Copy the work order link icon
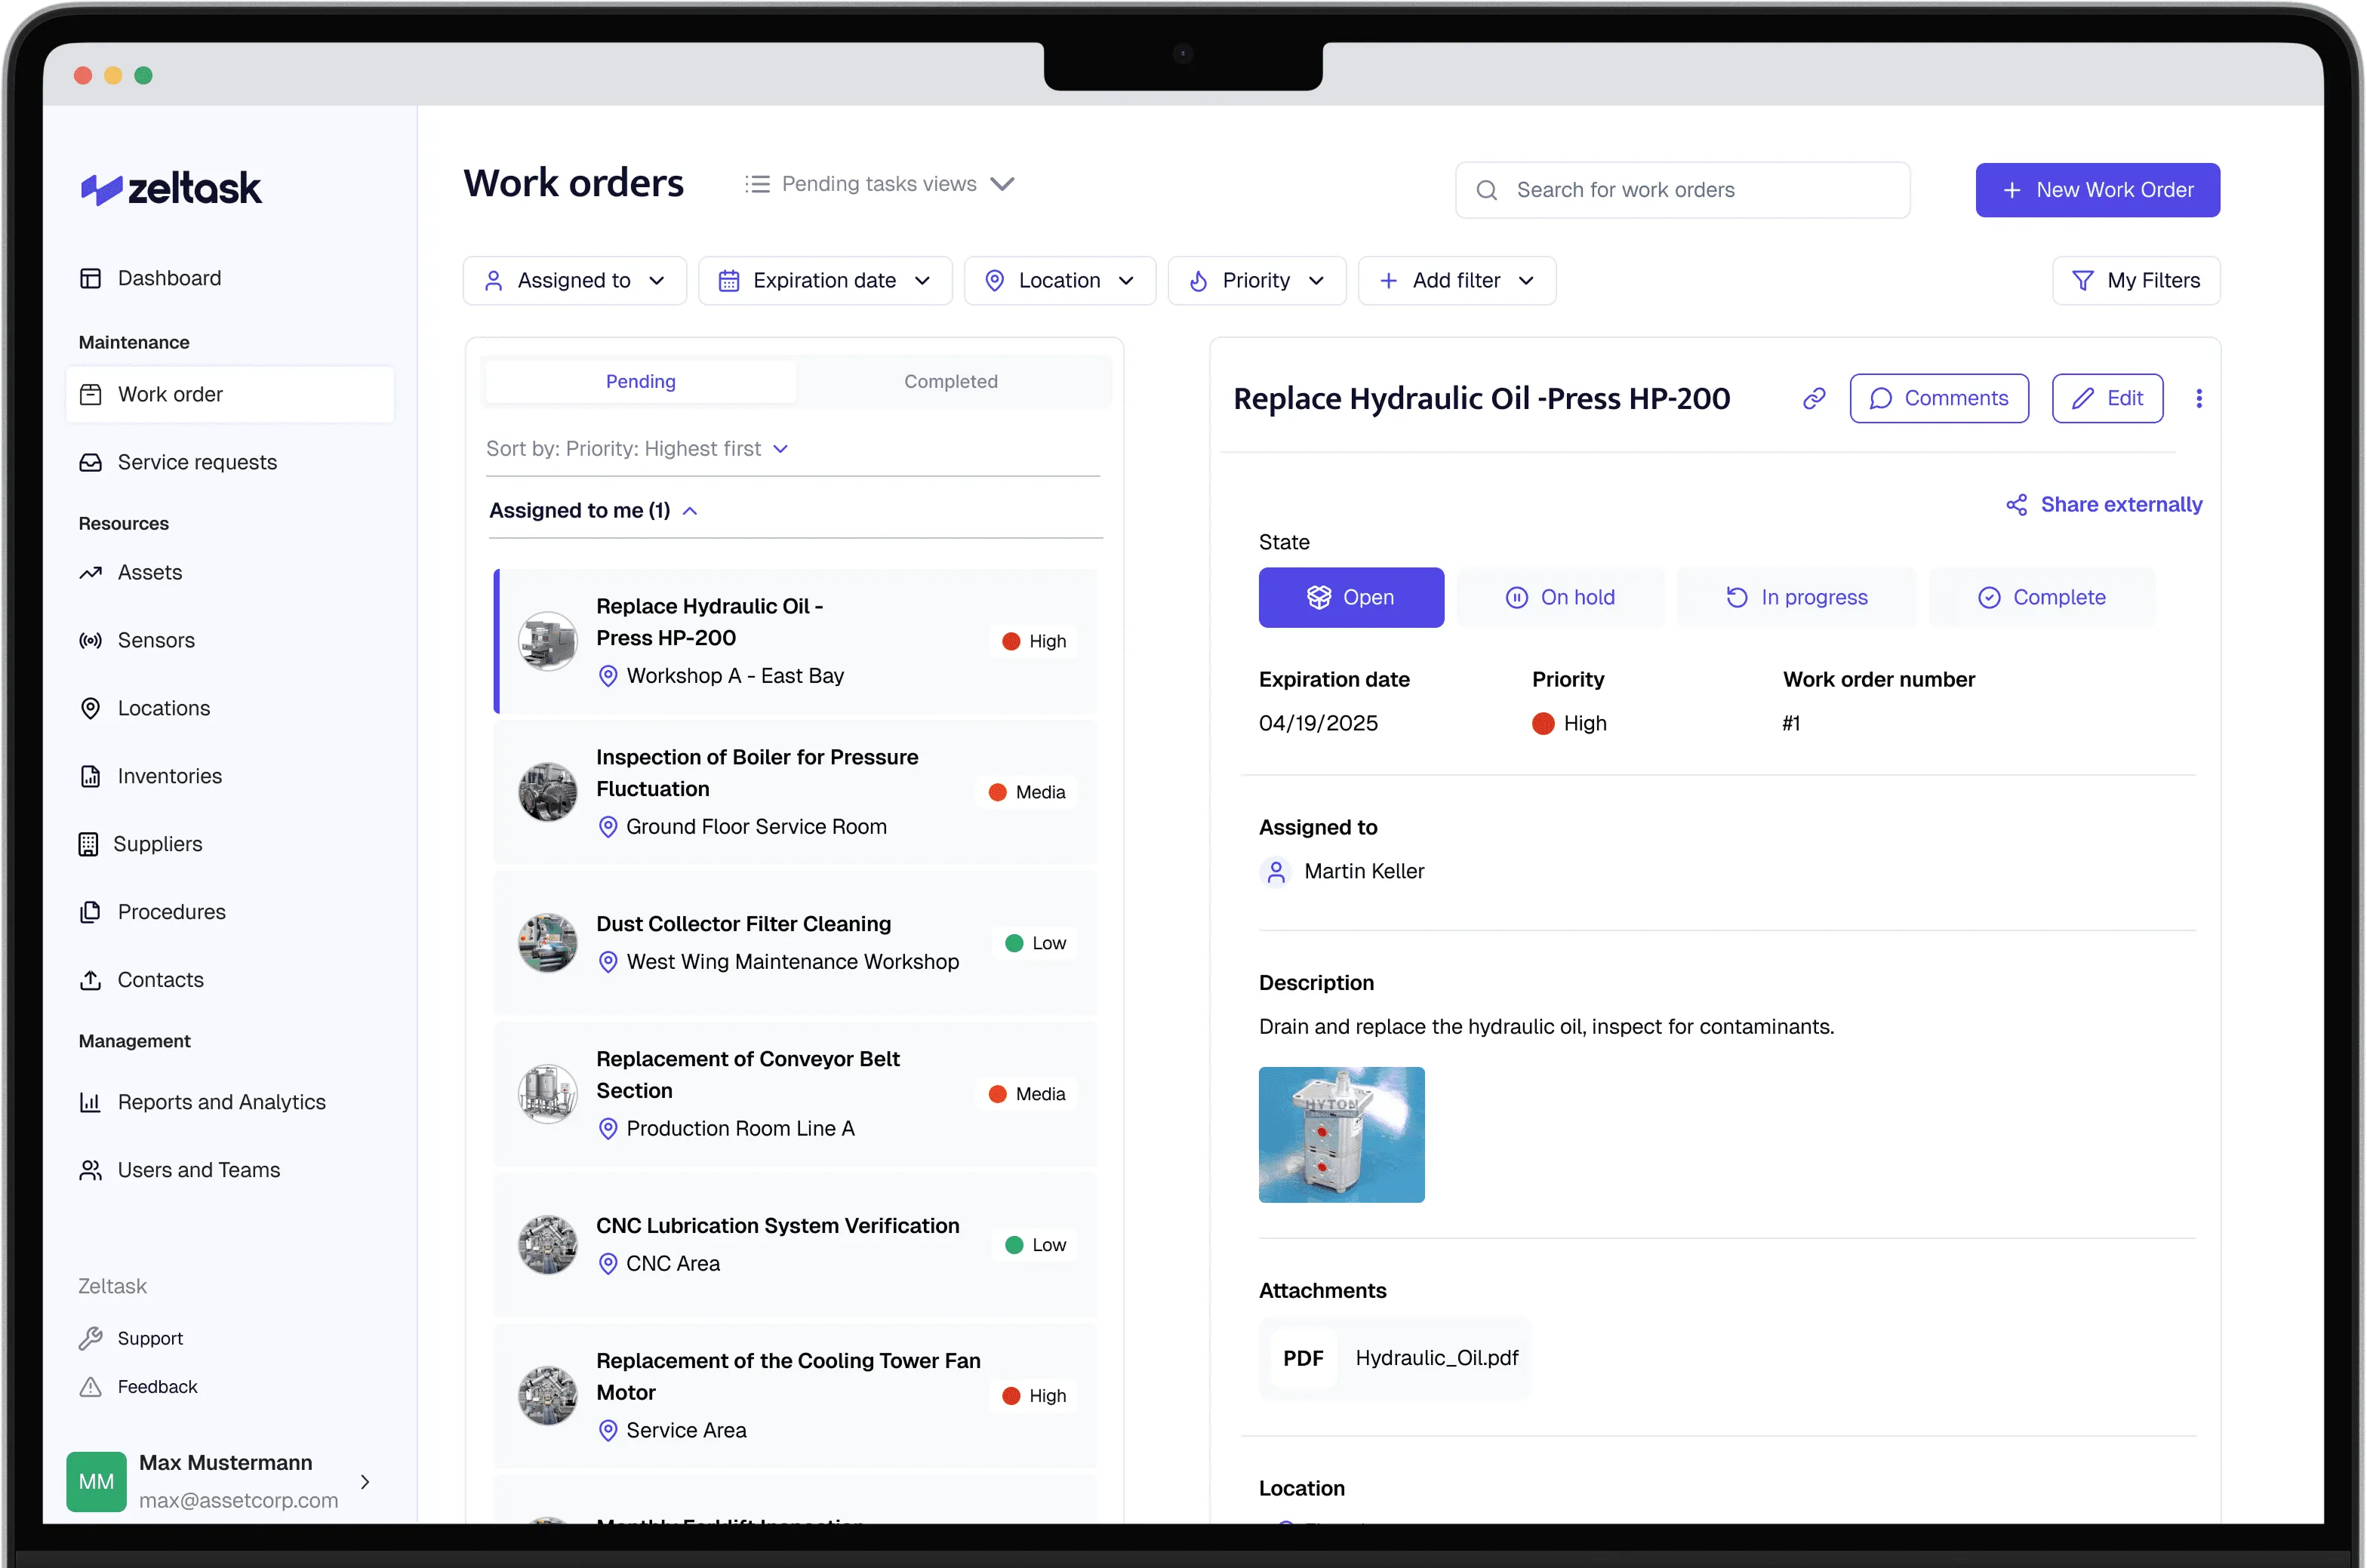 [x=1814, y=398]
